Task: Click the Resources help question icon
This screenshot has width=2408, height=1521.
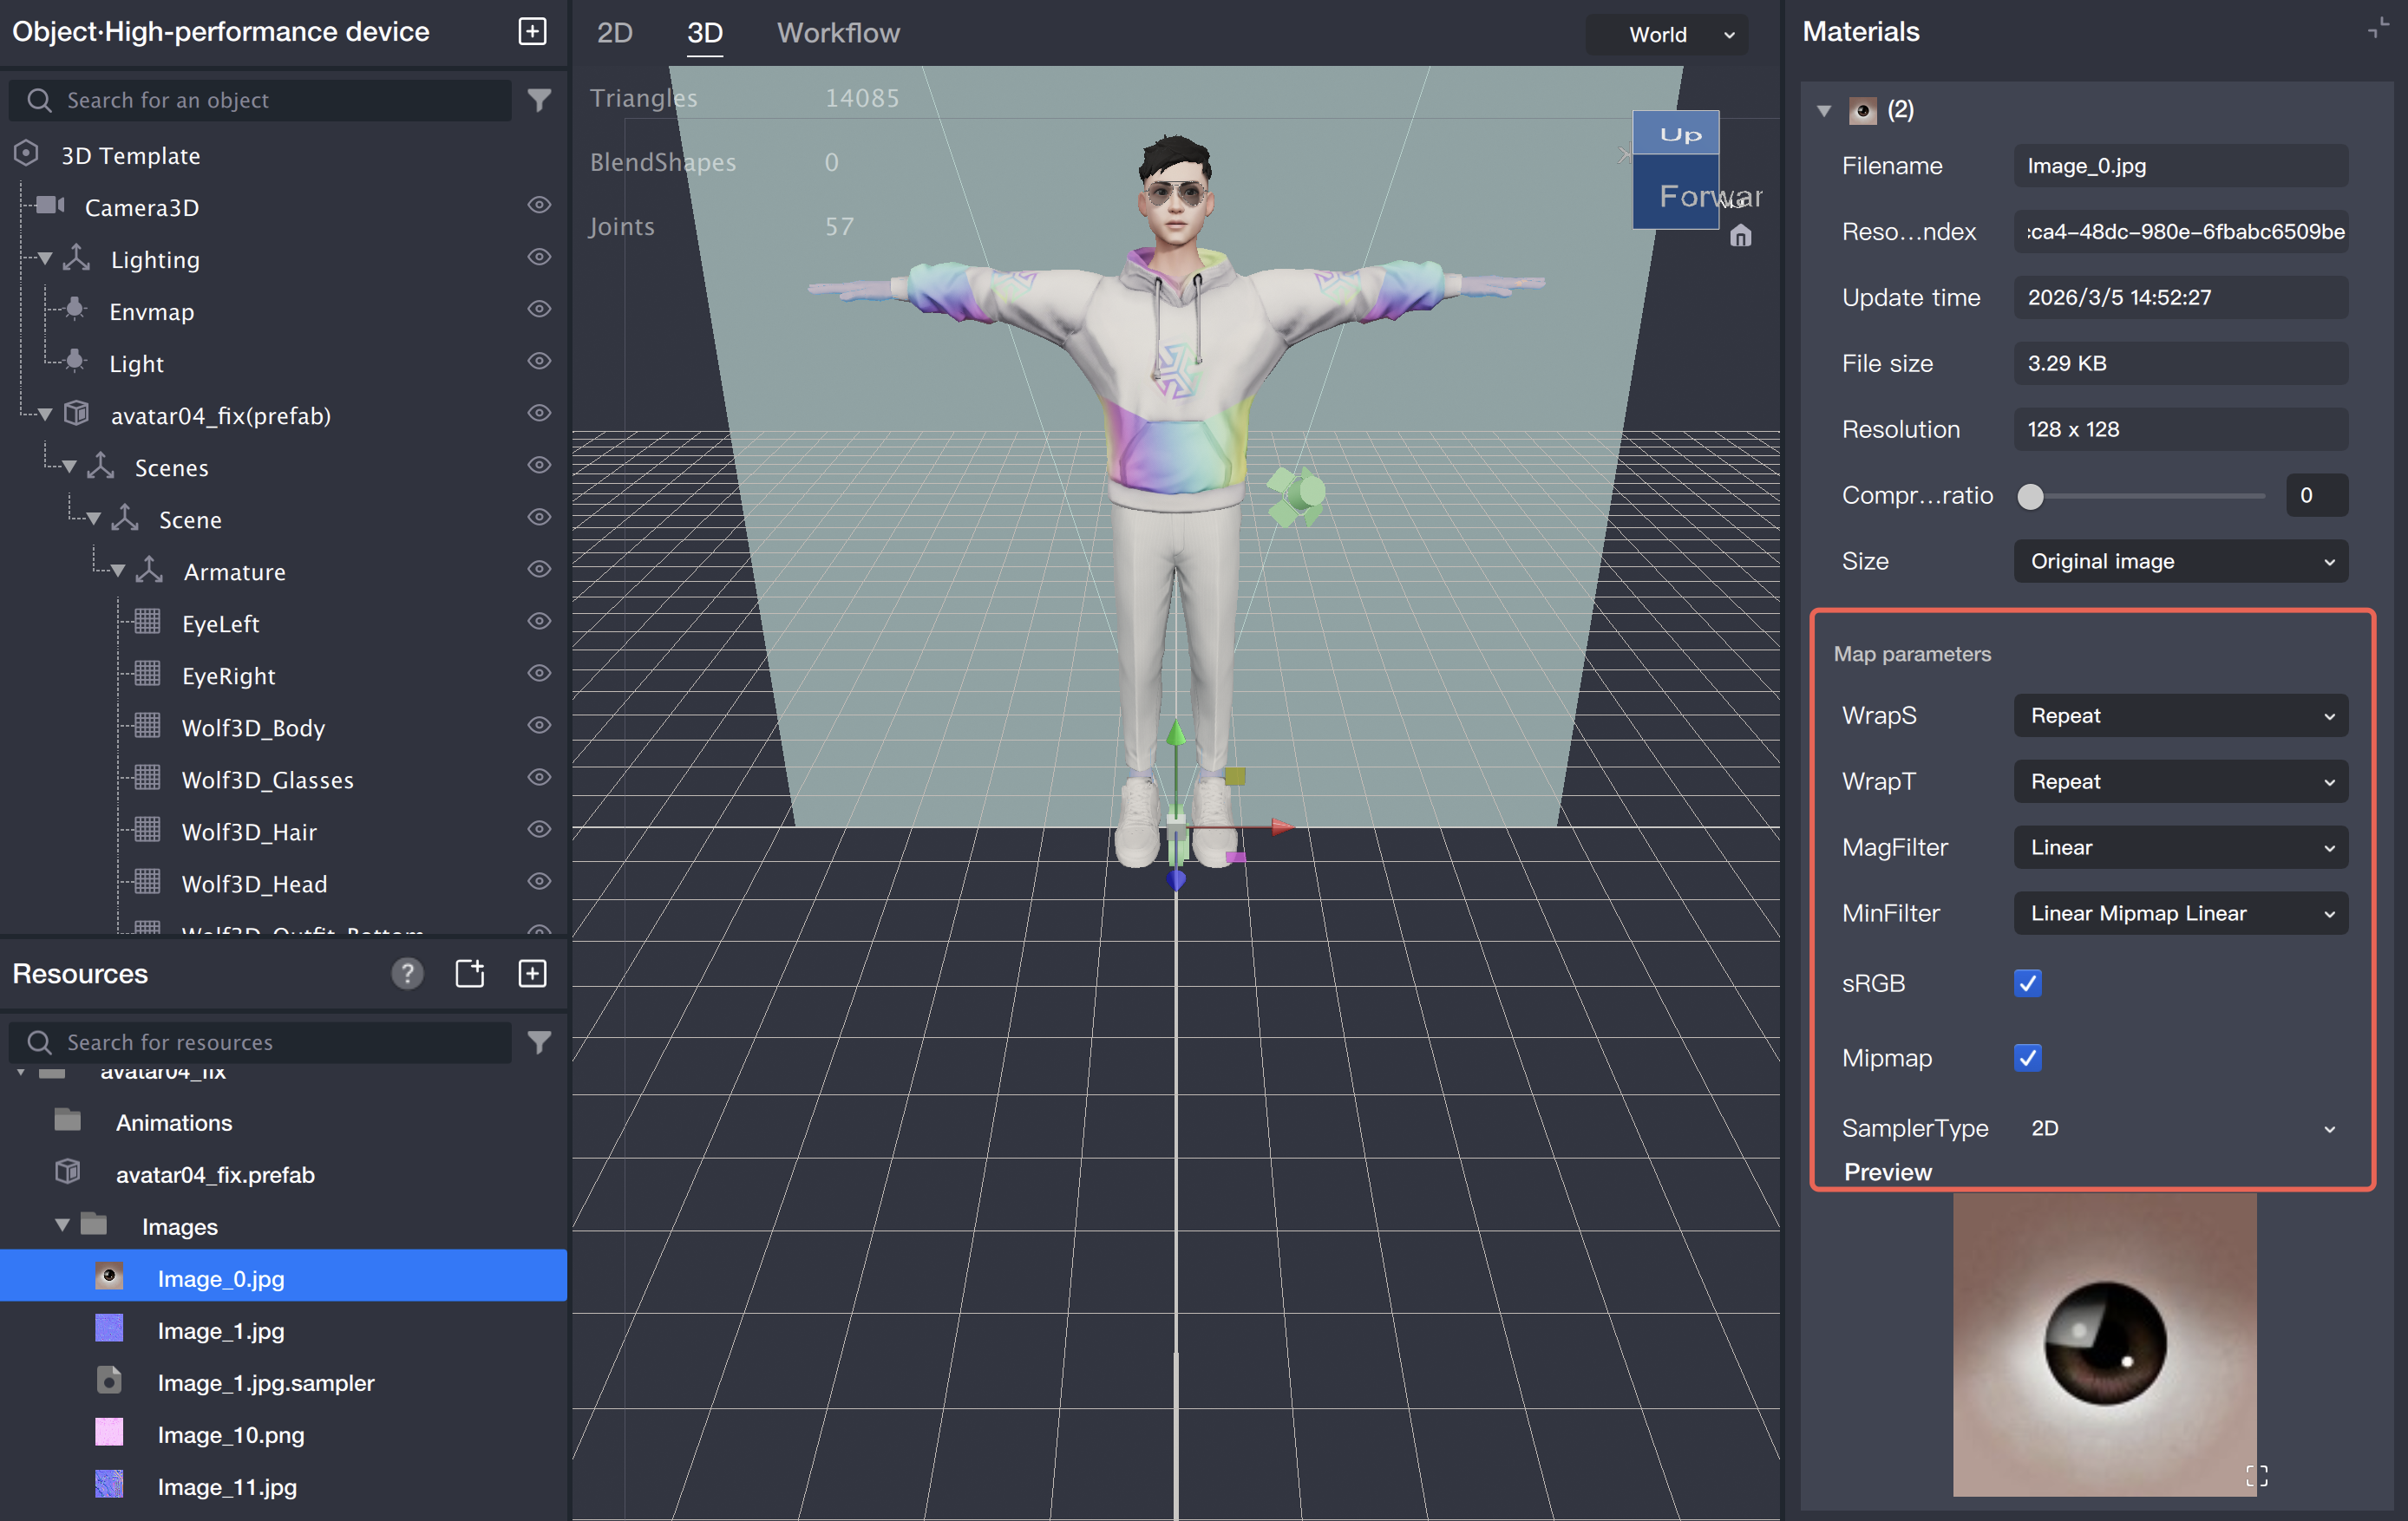Action: (x=407, y=973)
